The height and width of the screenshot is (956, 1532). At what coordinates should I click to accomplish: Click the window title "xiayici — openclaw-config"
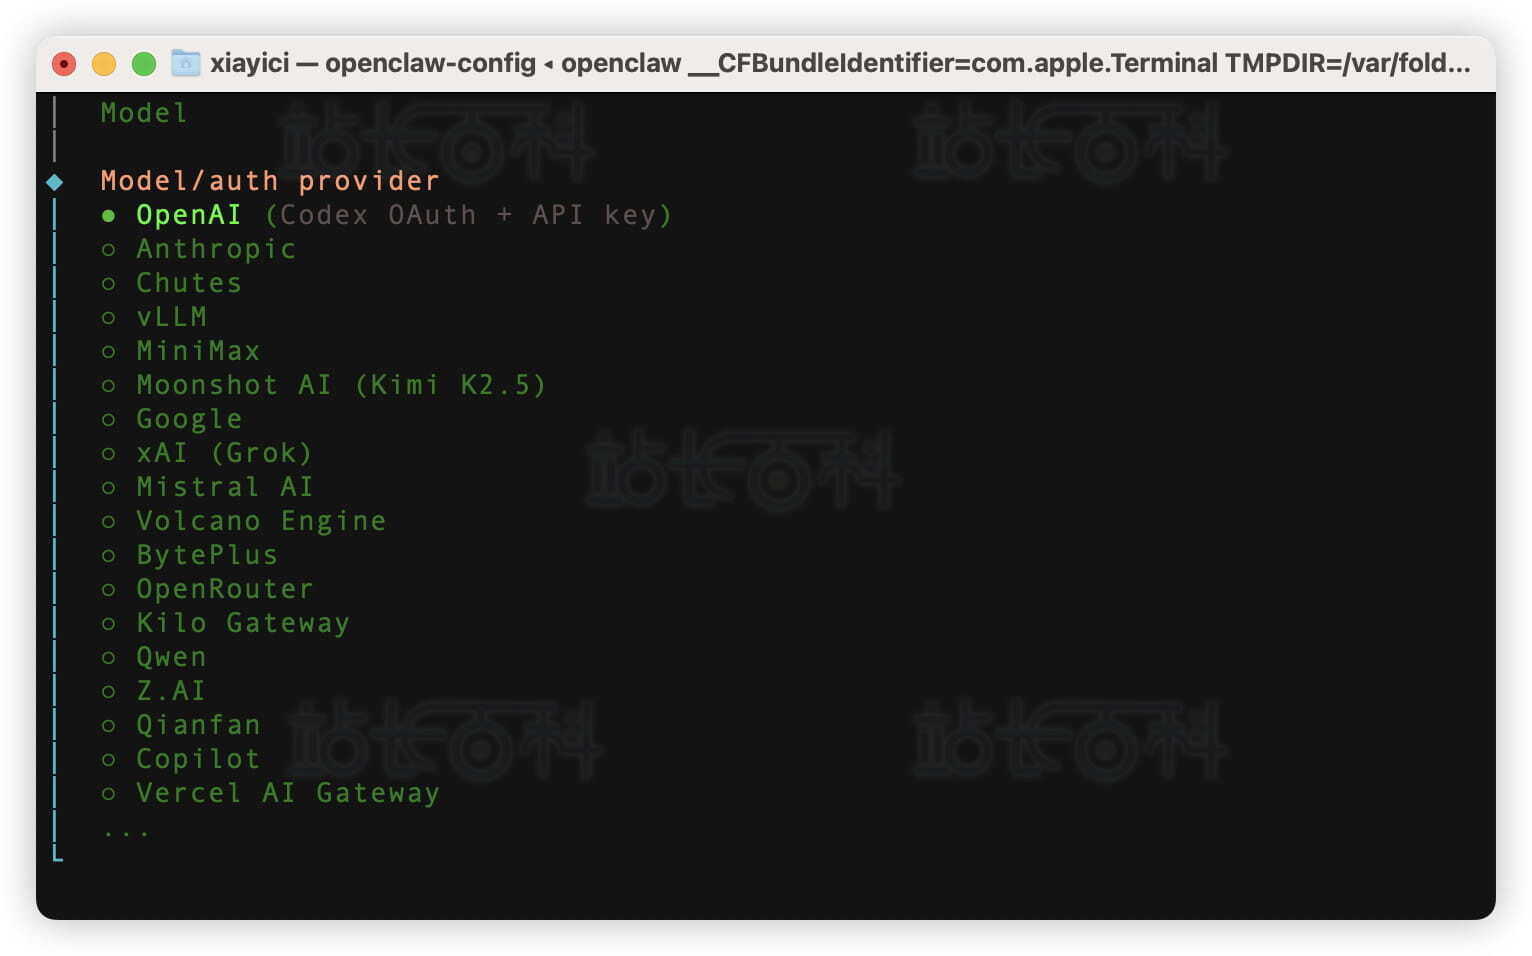point(373,63)
